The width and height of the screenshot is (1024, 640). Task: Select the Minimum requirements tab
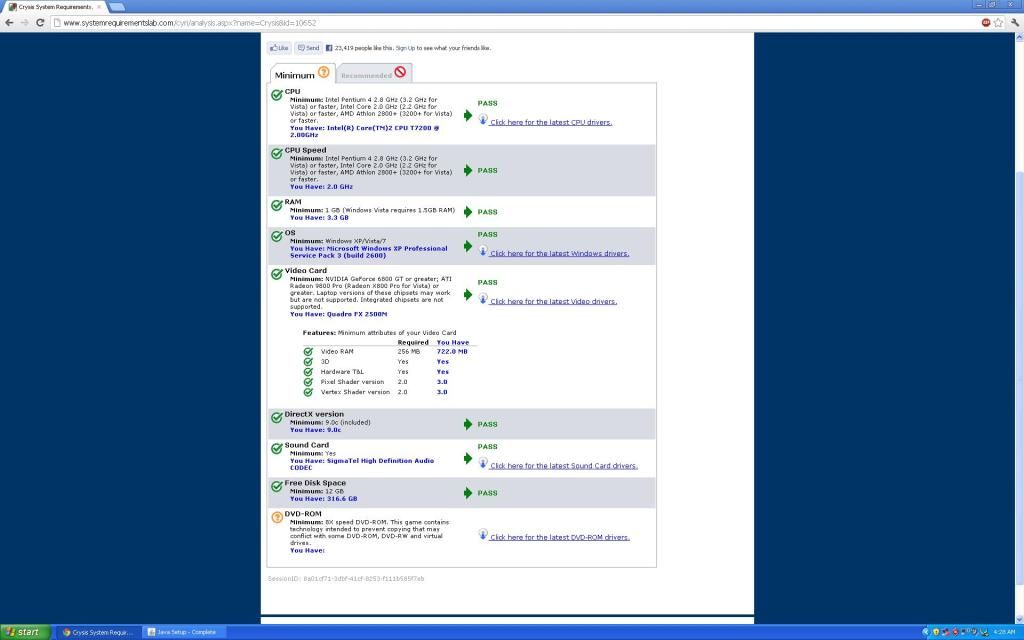click(301, 74)
